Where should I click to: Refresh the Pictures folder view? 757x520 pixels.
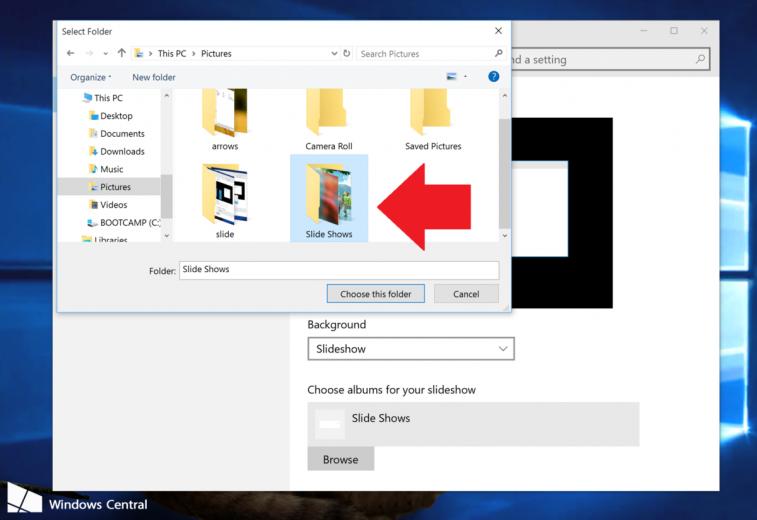pyautogui.click(x=347, y=53)
